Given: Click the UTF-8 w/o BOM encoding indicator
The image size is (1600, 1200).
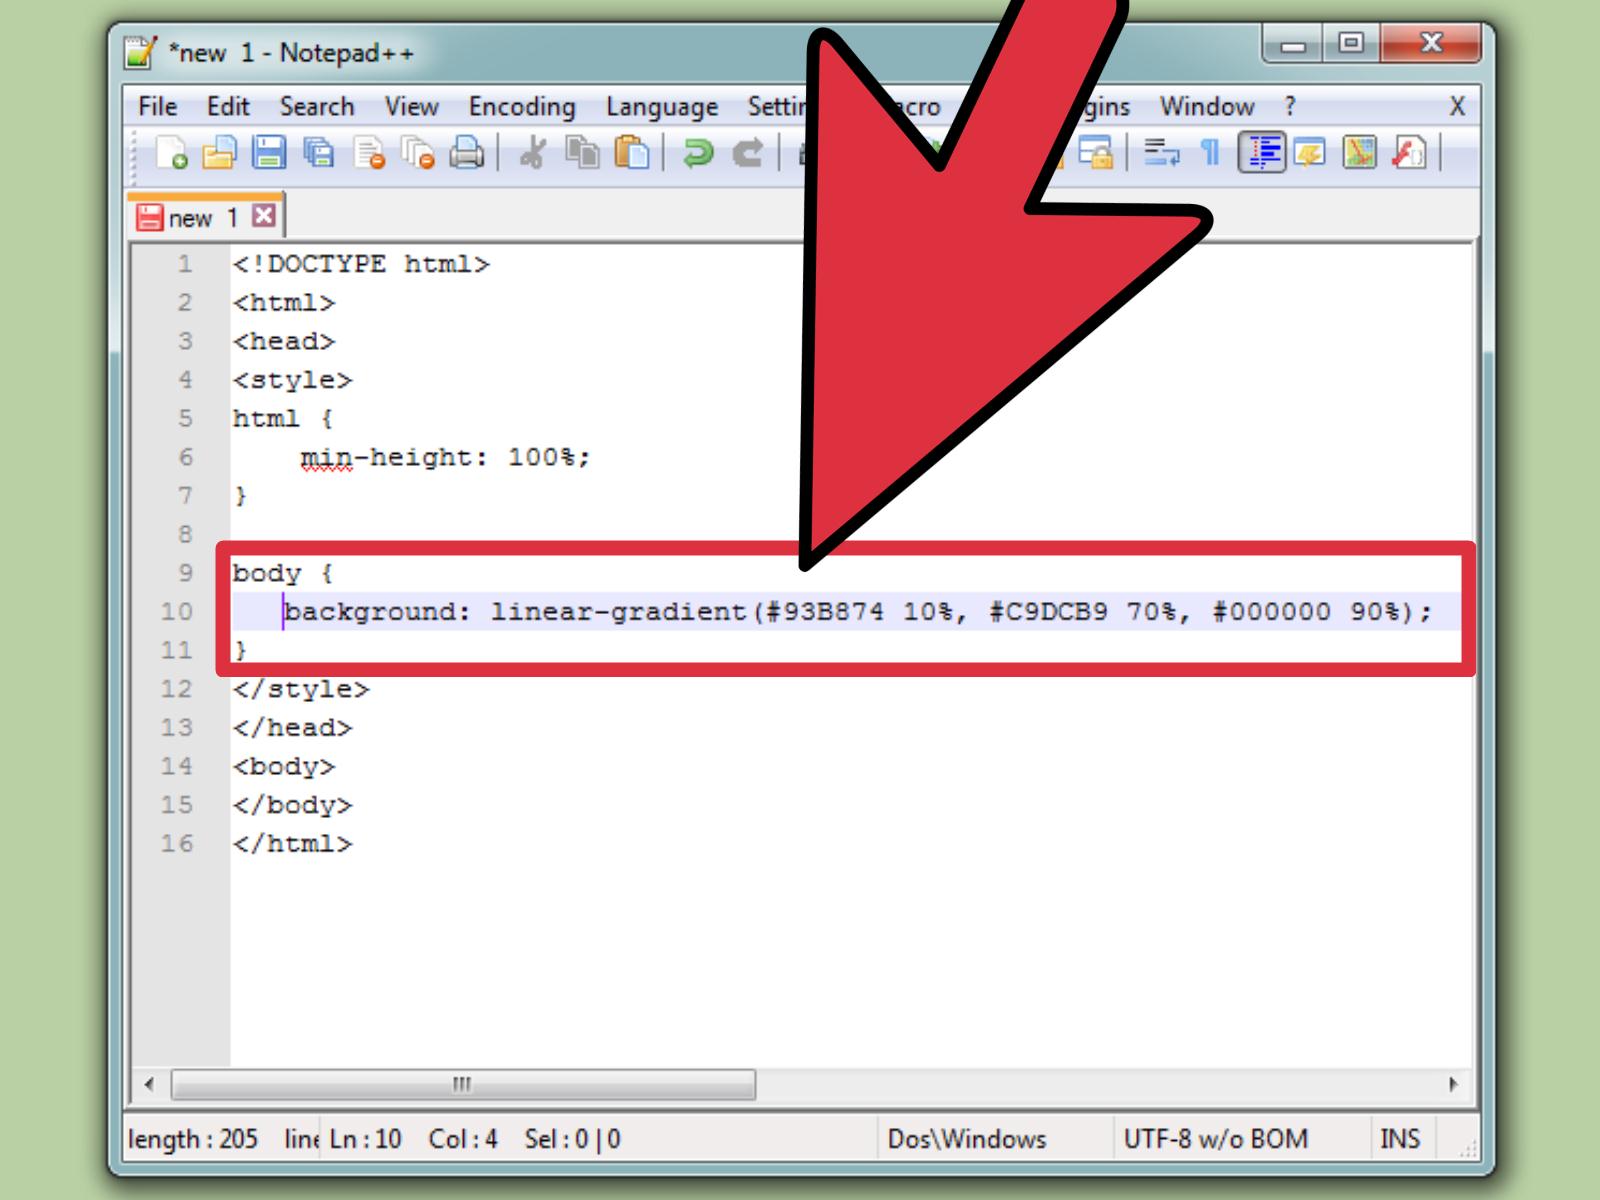Looking at the screenshot, I should [1216, 1138].
